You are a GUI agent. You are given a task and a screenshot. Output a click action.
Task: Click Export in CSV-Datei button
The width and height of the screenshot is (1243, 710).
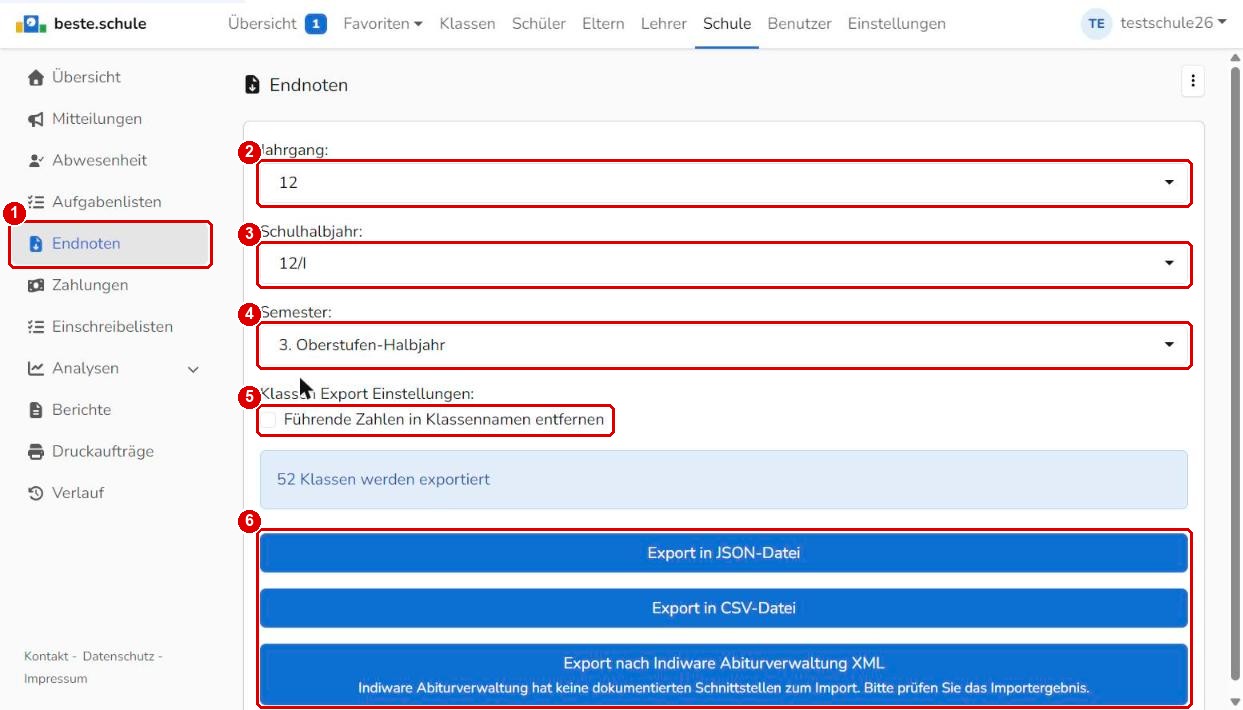pyautogui.click(x=724, y=608)
